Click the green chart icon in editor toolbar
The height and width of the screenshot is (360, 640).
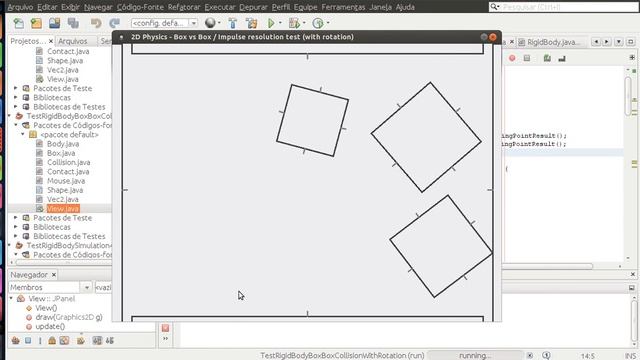pos(547,58)
